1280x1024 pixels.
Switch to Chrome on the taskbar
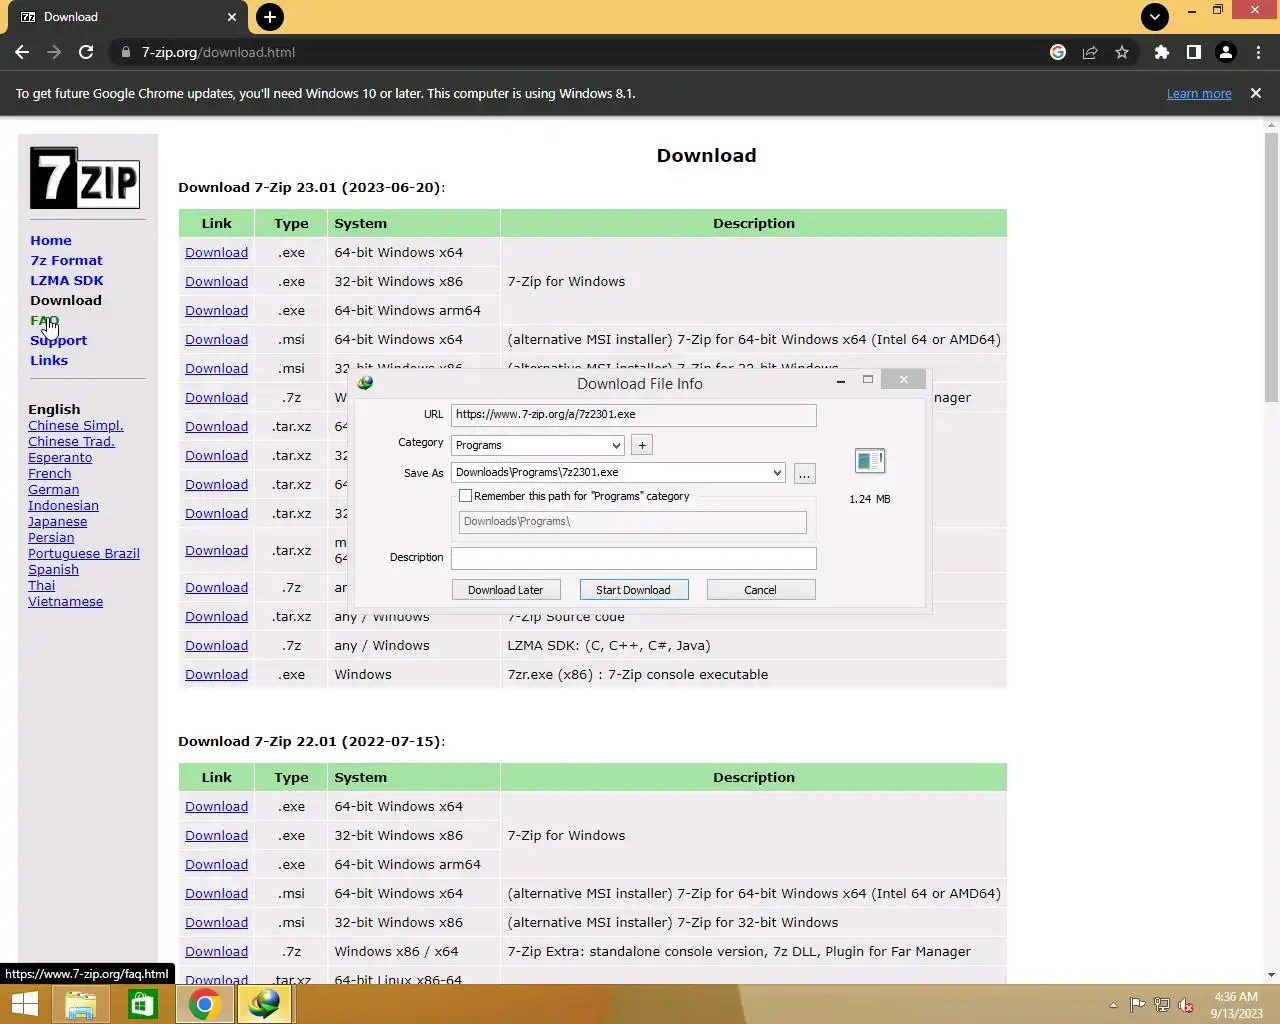(x=204, y=1004)
